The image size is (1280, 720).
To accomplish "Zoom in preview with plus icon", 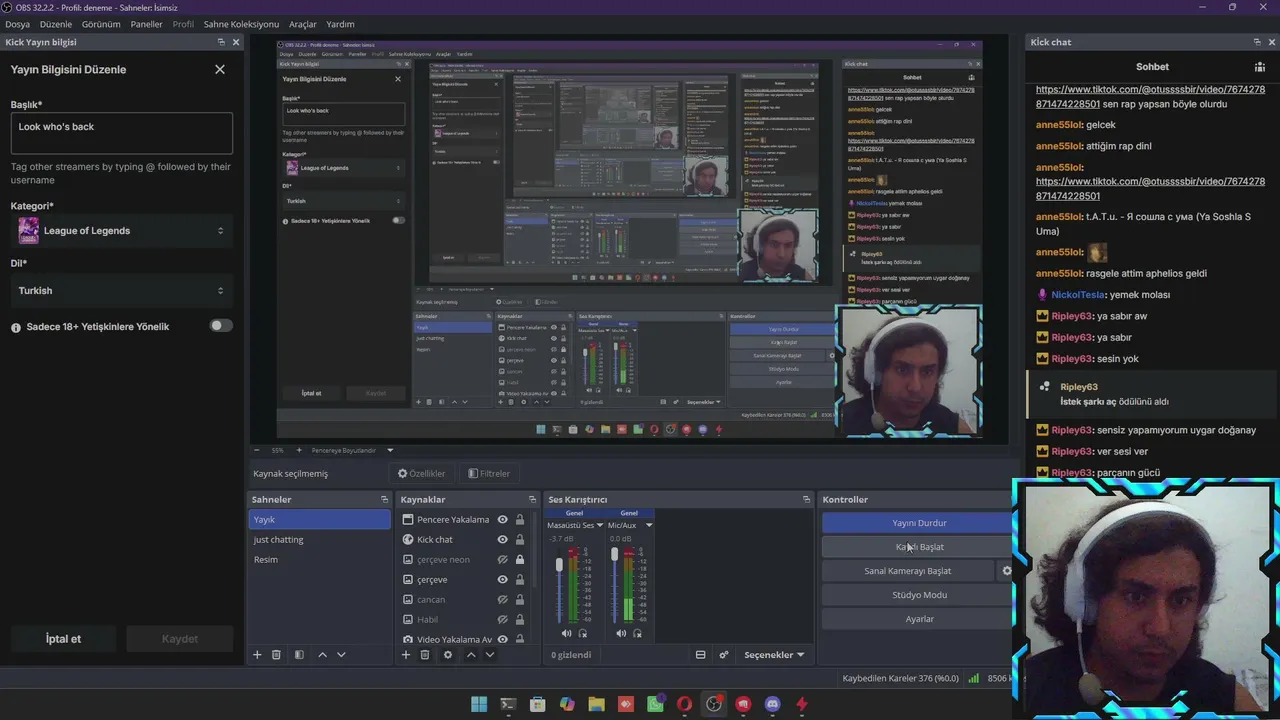I will coord(299,450).
